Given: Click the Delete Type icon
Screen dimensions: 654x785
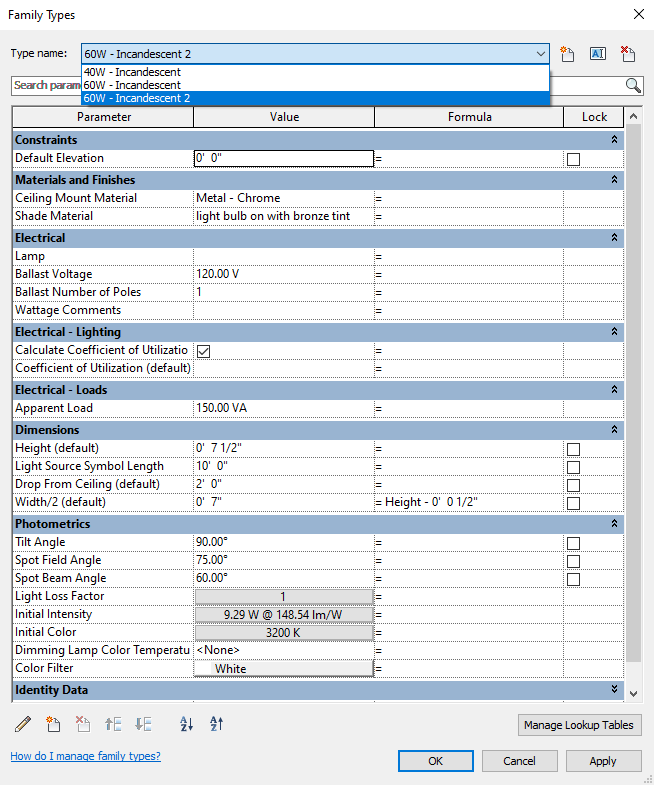Looking at the screenshot, I should pyautogui.click(x=628, y=54).
